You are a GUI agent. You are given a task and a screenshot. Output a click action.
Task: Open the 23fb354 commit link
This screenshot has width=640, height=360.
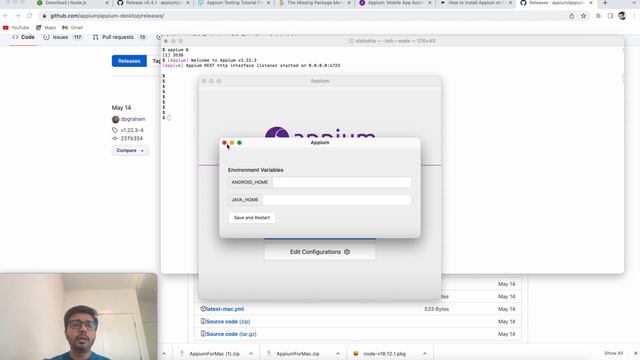(131, 138)
